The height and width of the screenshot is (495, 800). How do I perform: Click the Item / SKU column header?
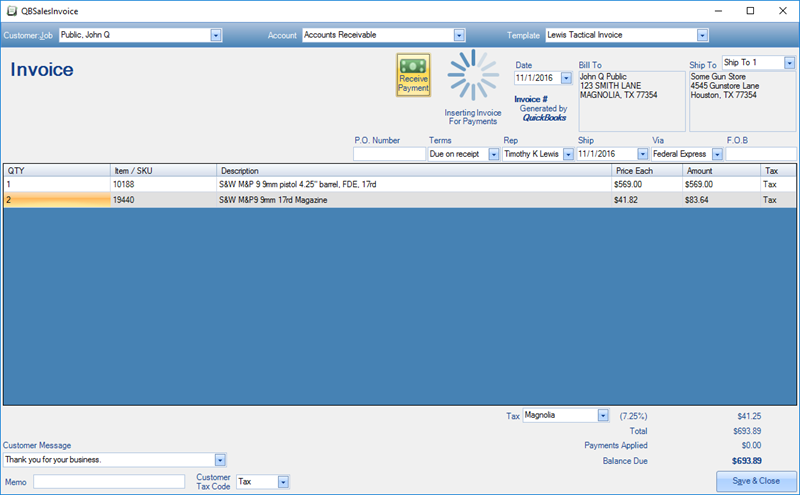pyautogui.click(x=163, y=170)
